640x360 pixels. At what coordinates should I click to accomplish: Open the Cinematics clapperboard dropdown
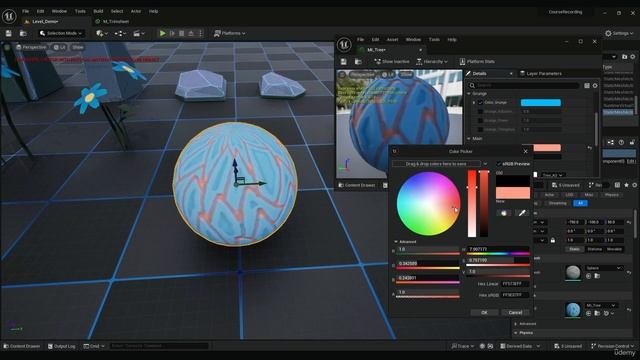tap(139, 33)
